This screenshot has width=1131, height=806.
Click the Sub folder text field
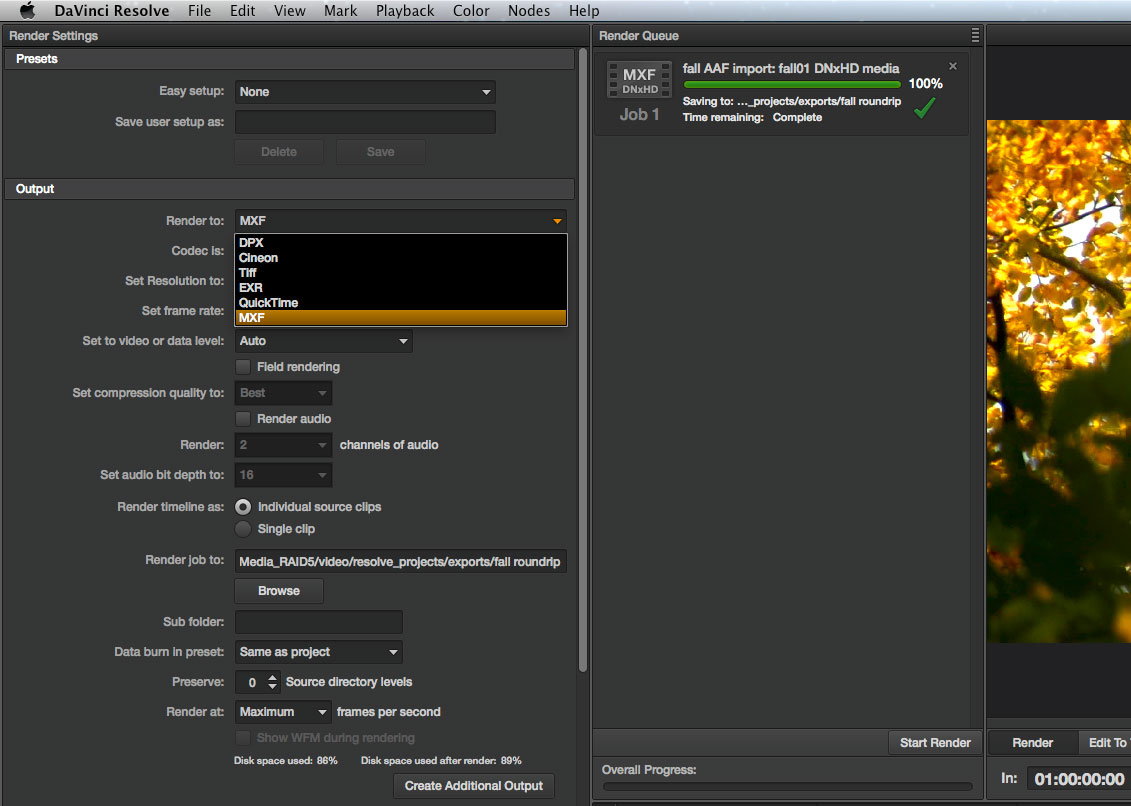tap(318, 622)
